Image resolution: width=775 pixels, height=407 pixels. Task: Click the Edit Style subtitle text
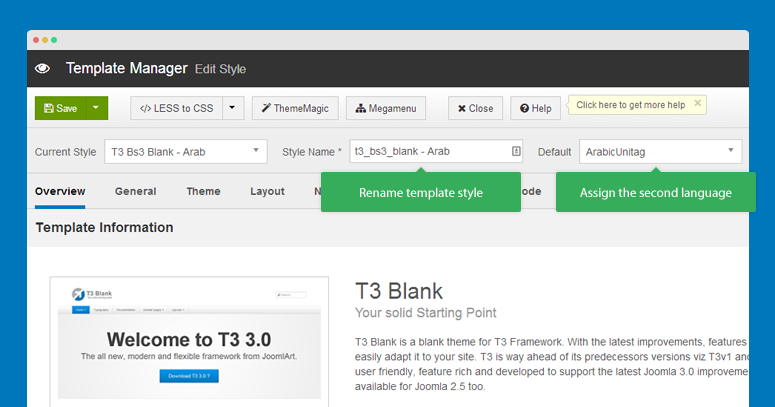(220, 69)
